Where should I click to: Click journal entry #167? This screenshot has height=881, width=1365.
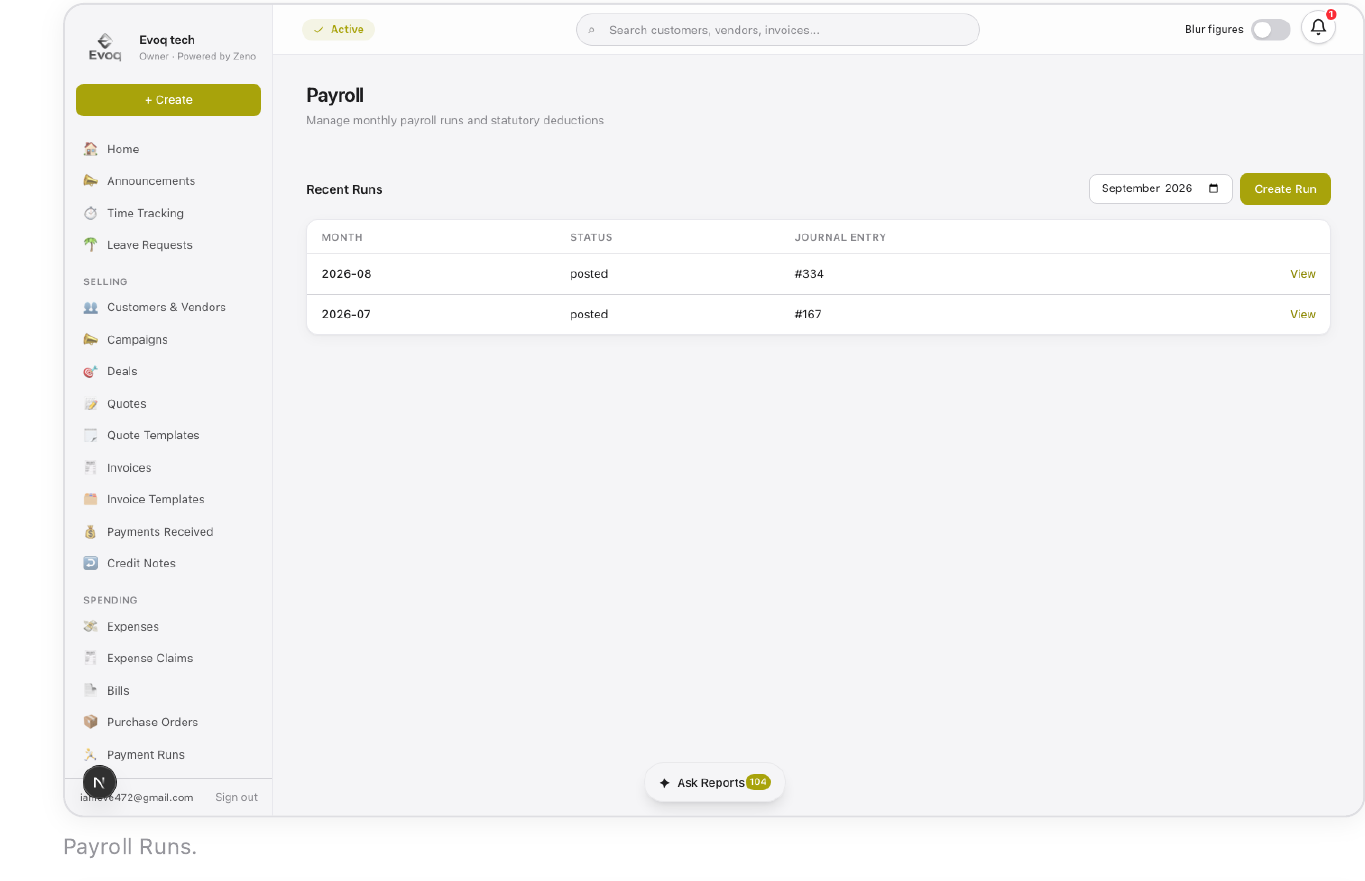pyautogui.click(x=808, y=314)
